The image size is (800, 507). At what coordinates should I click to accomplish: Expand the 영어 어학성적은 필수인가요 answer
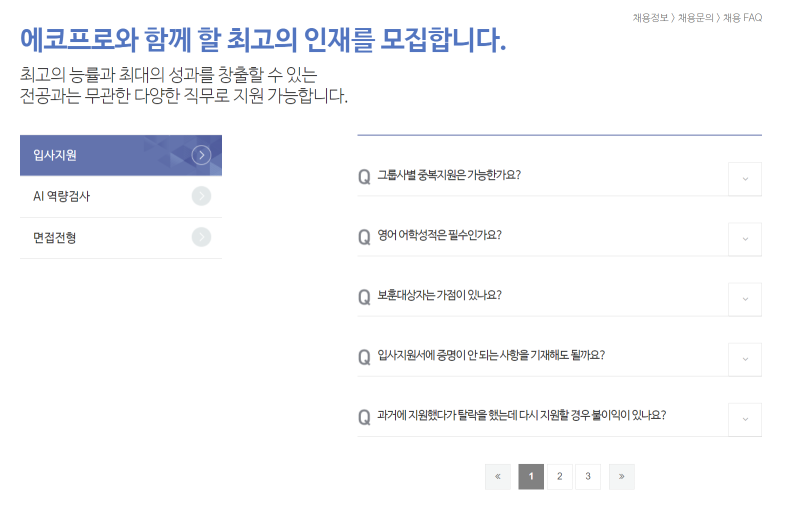click(745, 239)
